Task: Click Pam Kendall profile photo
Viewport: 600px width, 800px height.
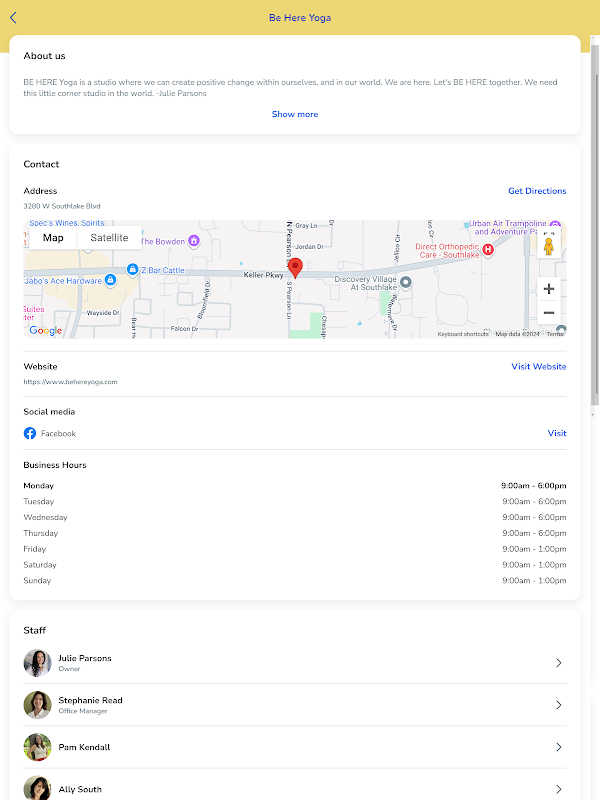Action: pyautogui.click(x=37, y=747)
